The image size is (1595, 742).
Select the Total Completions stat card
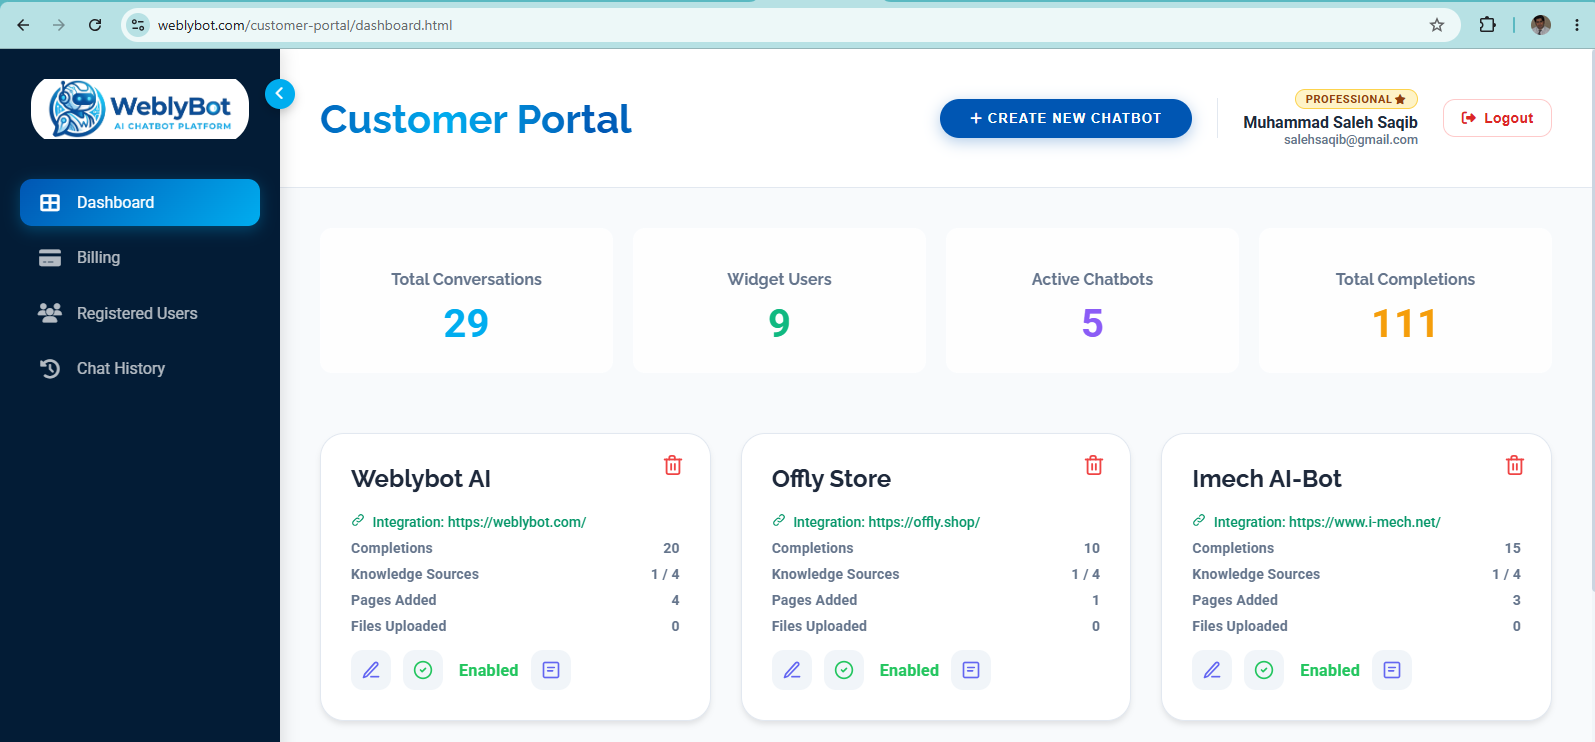pyautogui.click(x=1405, y=301)
